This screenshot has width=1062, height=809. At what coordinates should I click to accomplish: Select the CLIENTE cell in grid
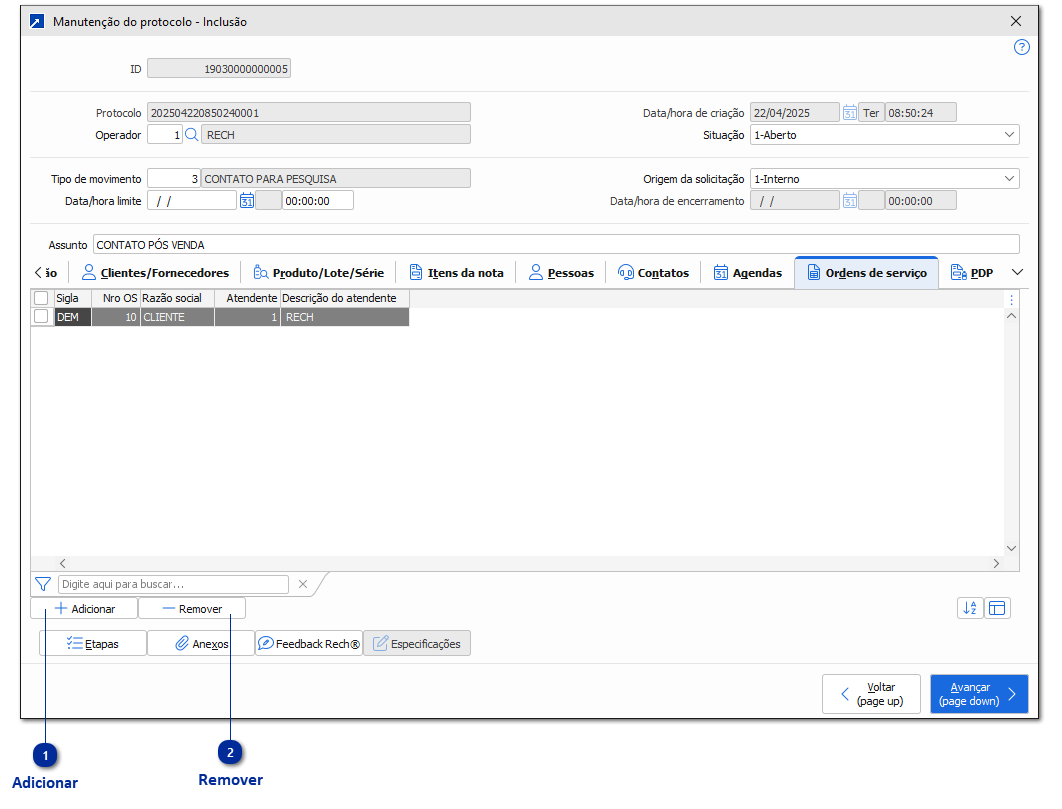tap(177, 317)
